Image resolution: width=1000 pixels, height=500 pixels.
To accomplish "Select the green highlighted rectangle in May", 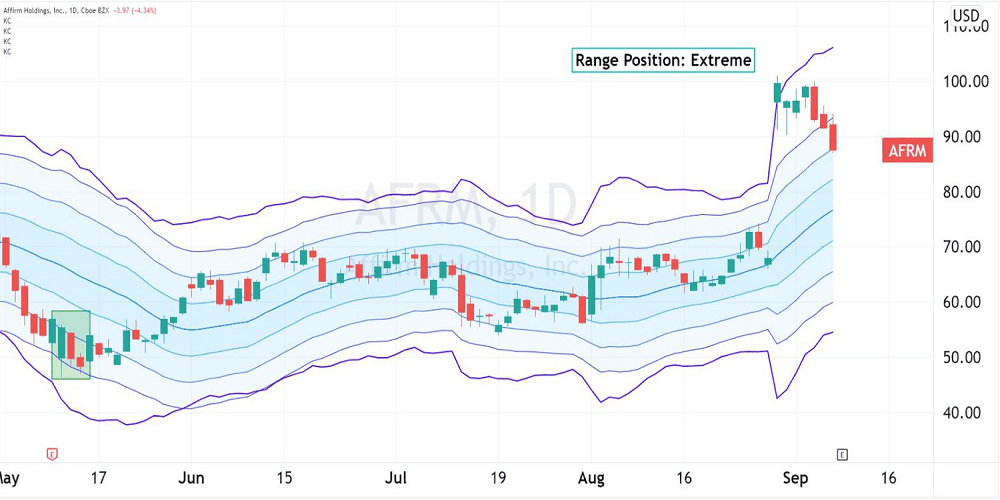I will [x=71, y=345].
